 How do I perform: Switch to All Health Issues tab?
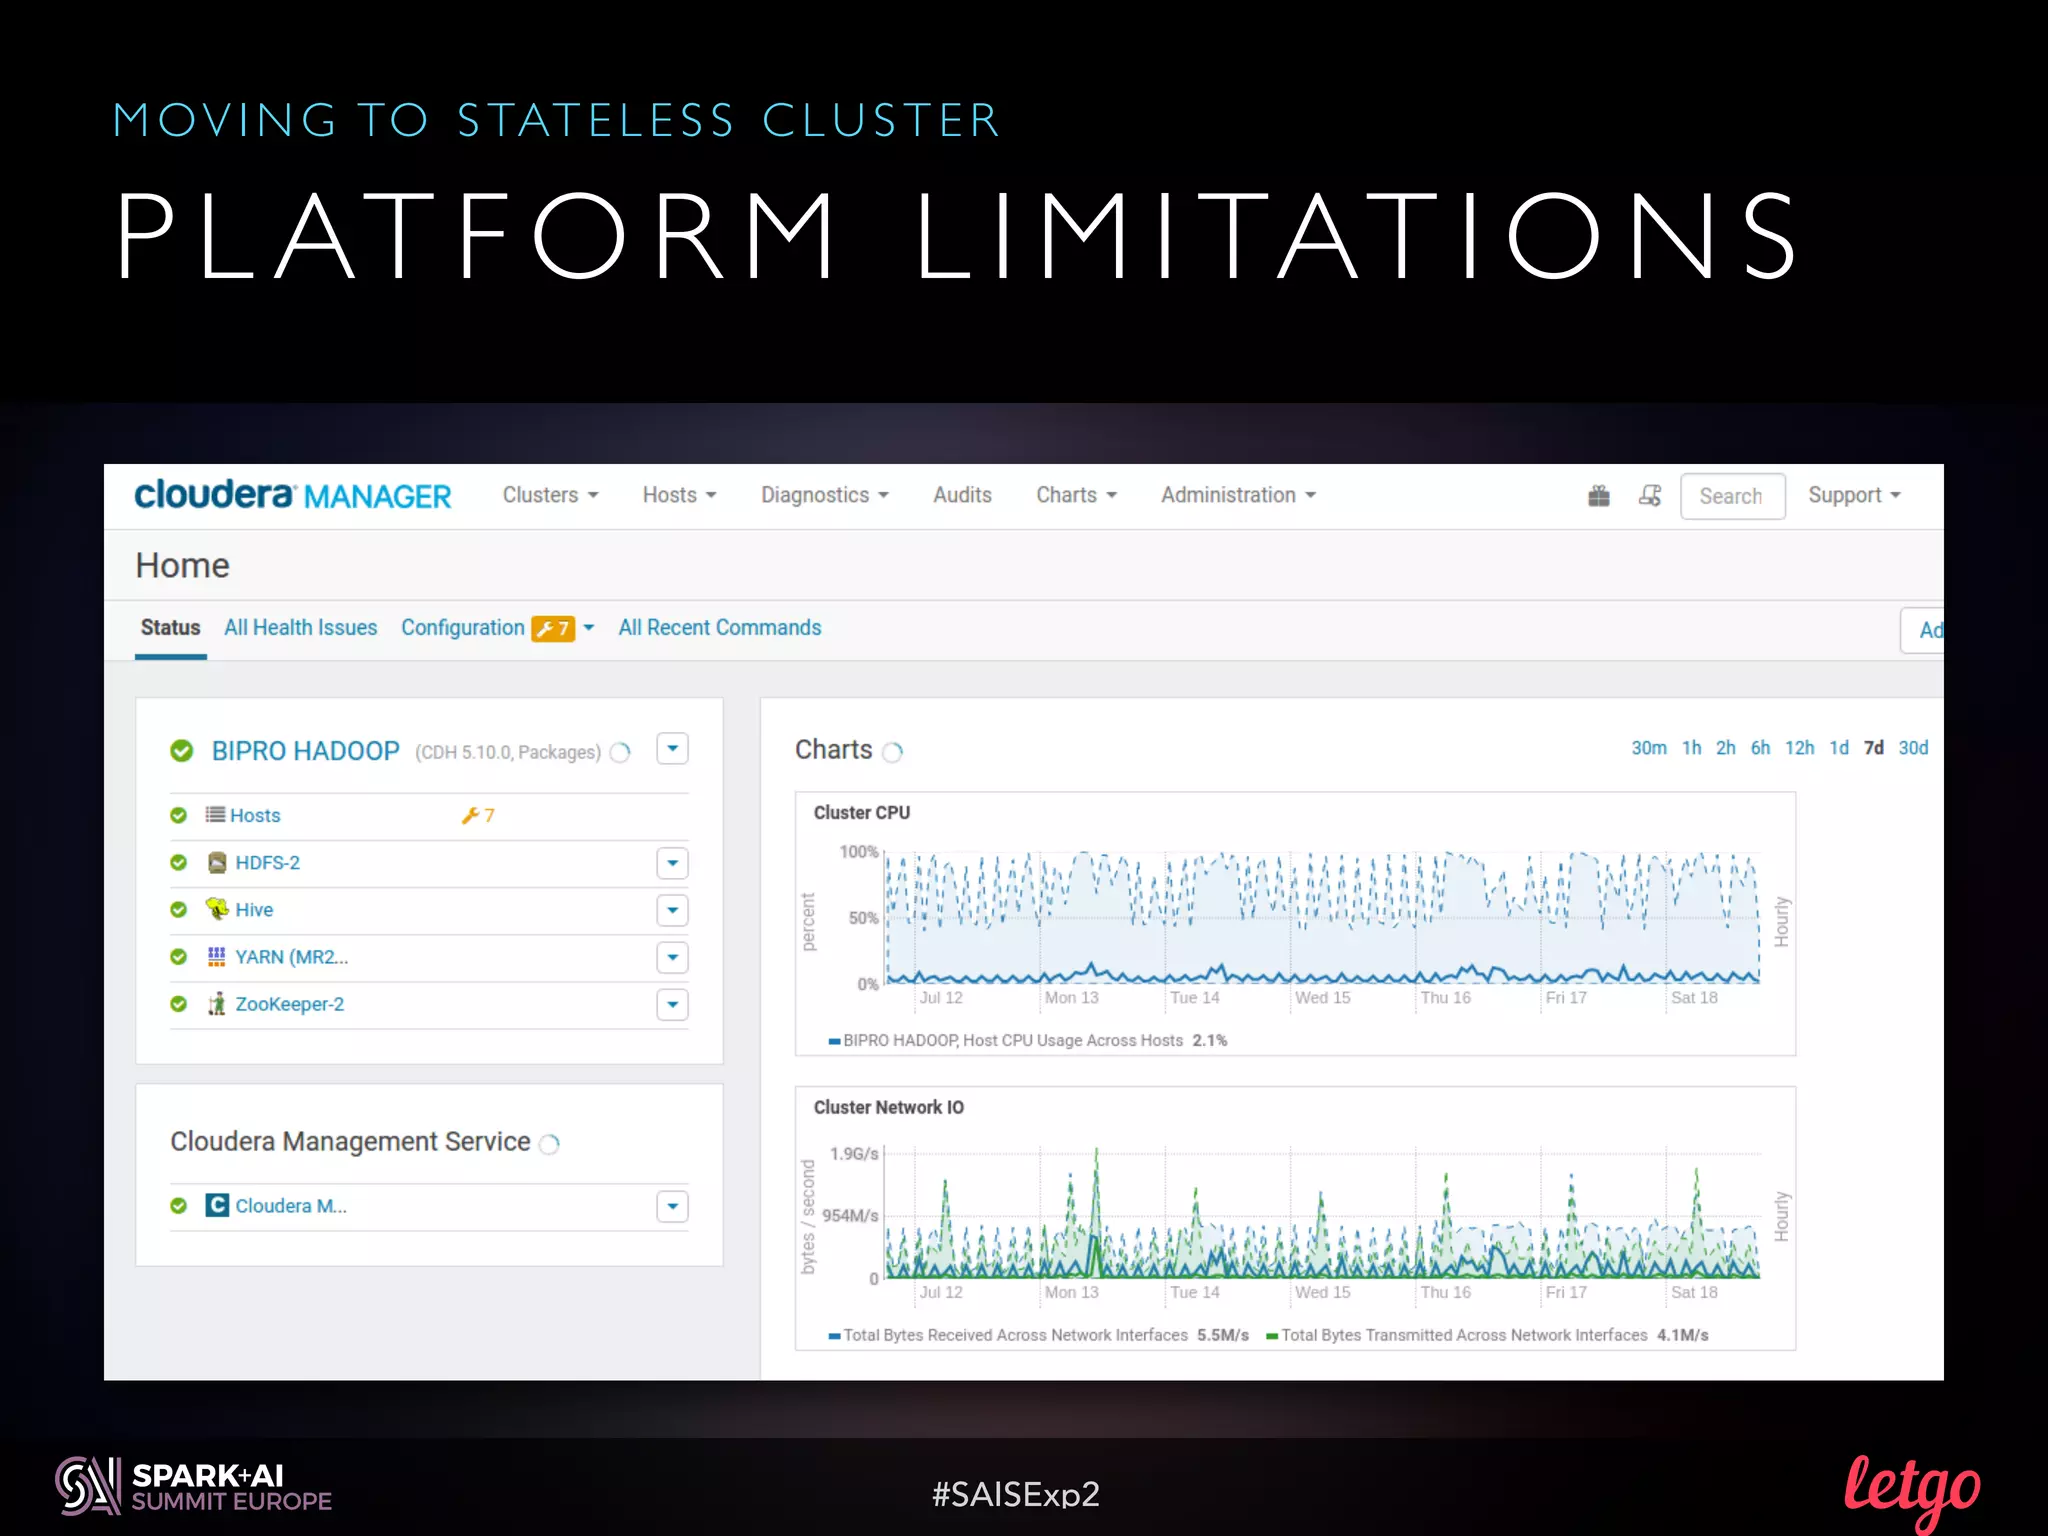[300, 628]
